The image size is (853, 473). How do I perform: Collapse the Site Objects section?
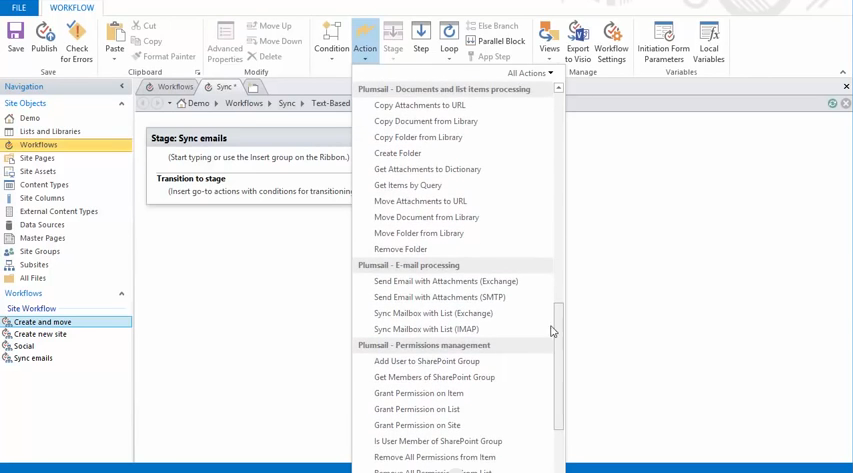pyautogui.click(x=121, y=103)
